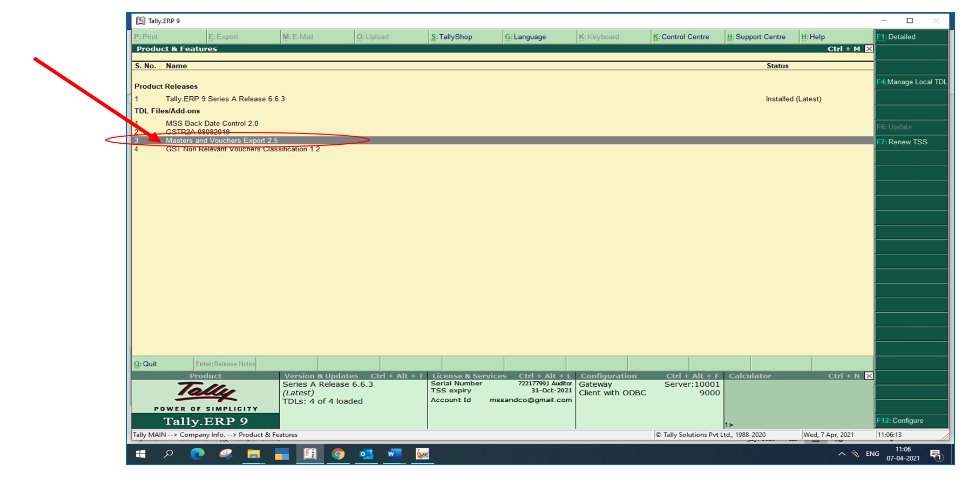Show hidden system tray icons
Viewport: 977px width, 483px height.
pos(842,454)
